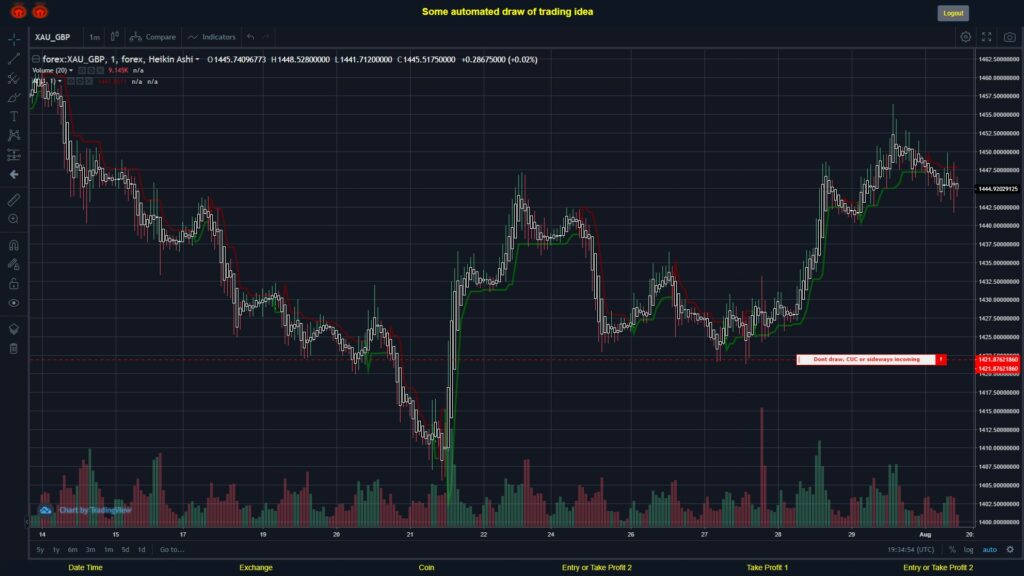
Task: Click the Take Profit 1 column header
Action: click(767, 568)
